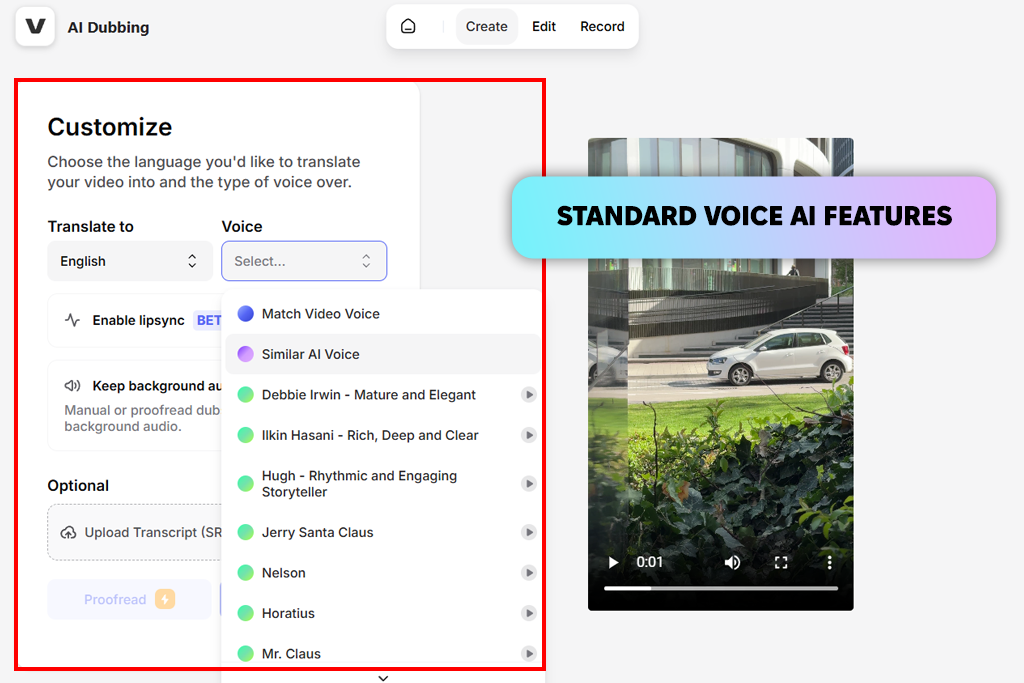The width and height of the screenshot is (1024, 683).
Task: Click the blue Match Video Voice dot
Action: [x=246, y=314]
